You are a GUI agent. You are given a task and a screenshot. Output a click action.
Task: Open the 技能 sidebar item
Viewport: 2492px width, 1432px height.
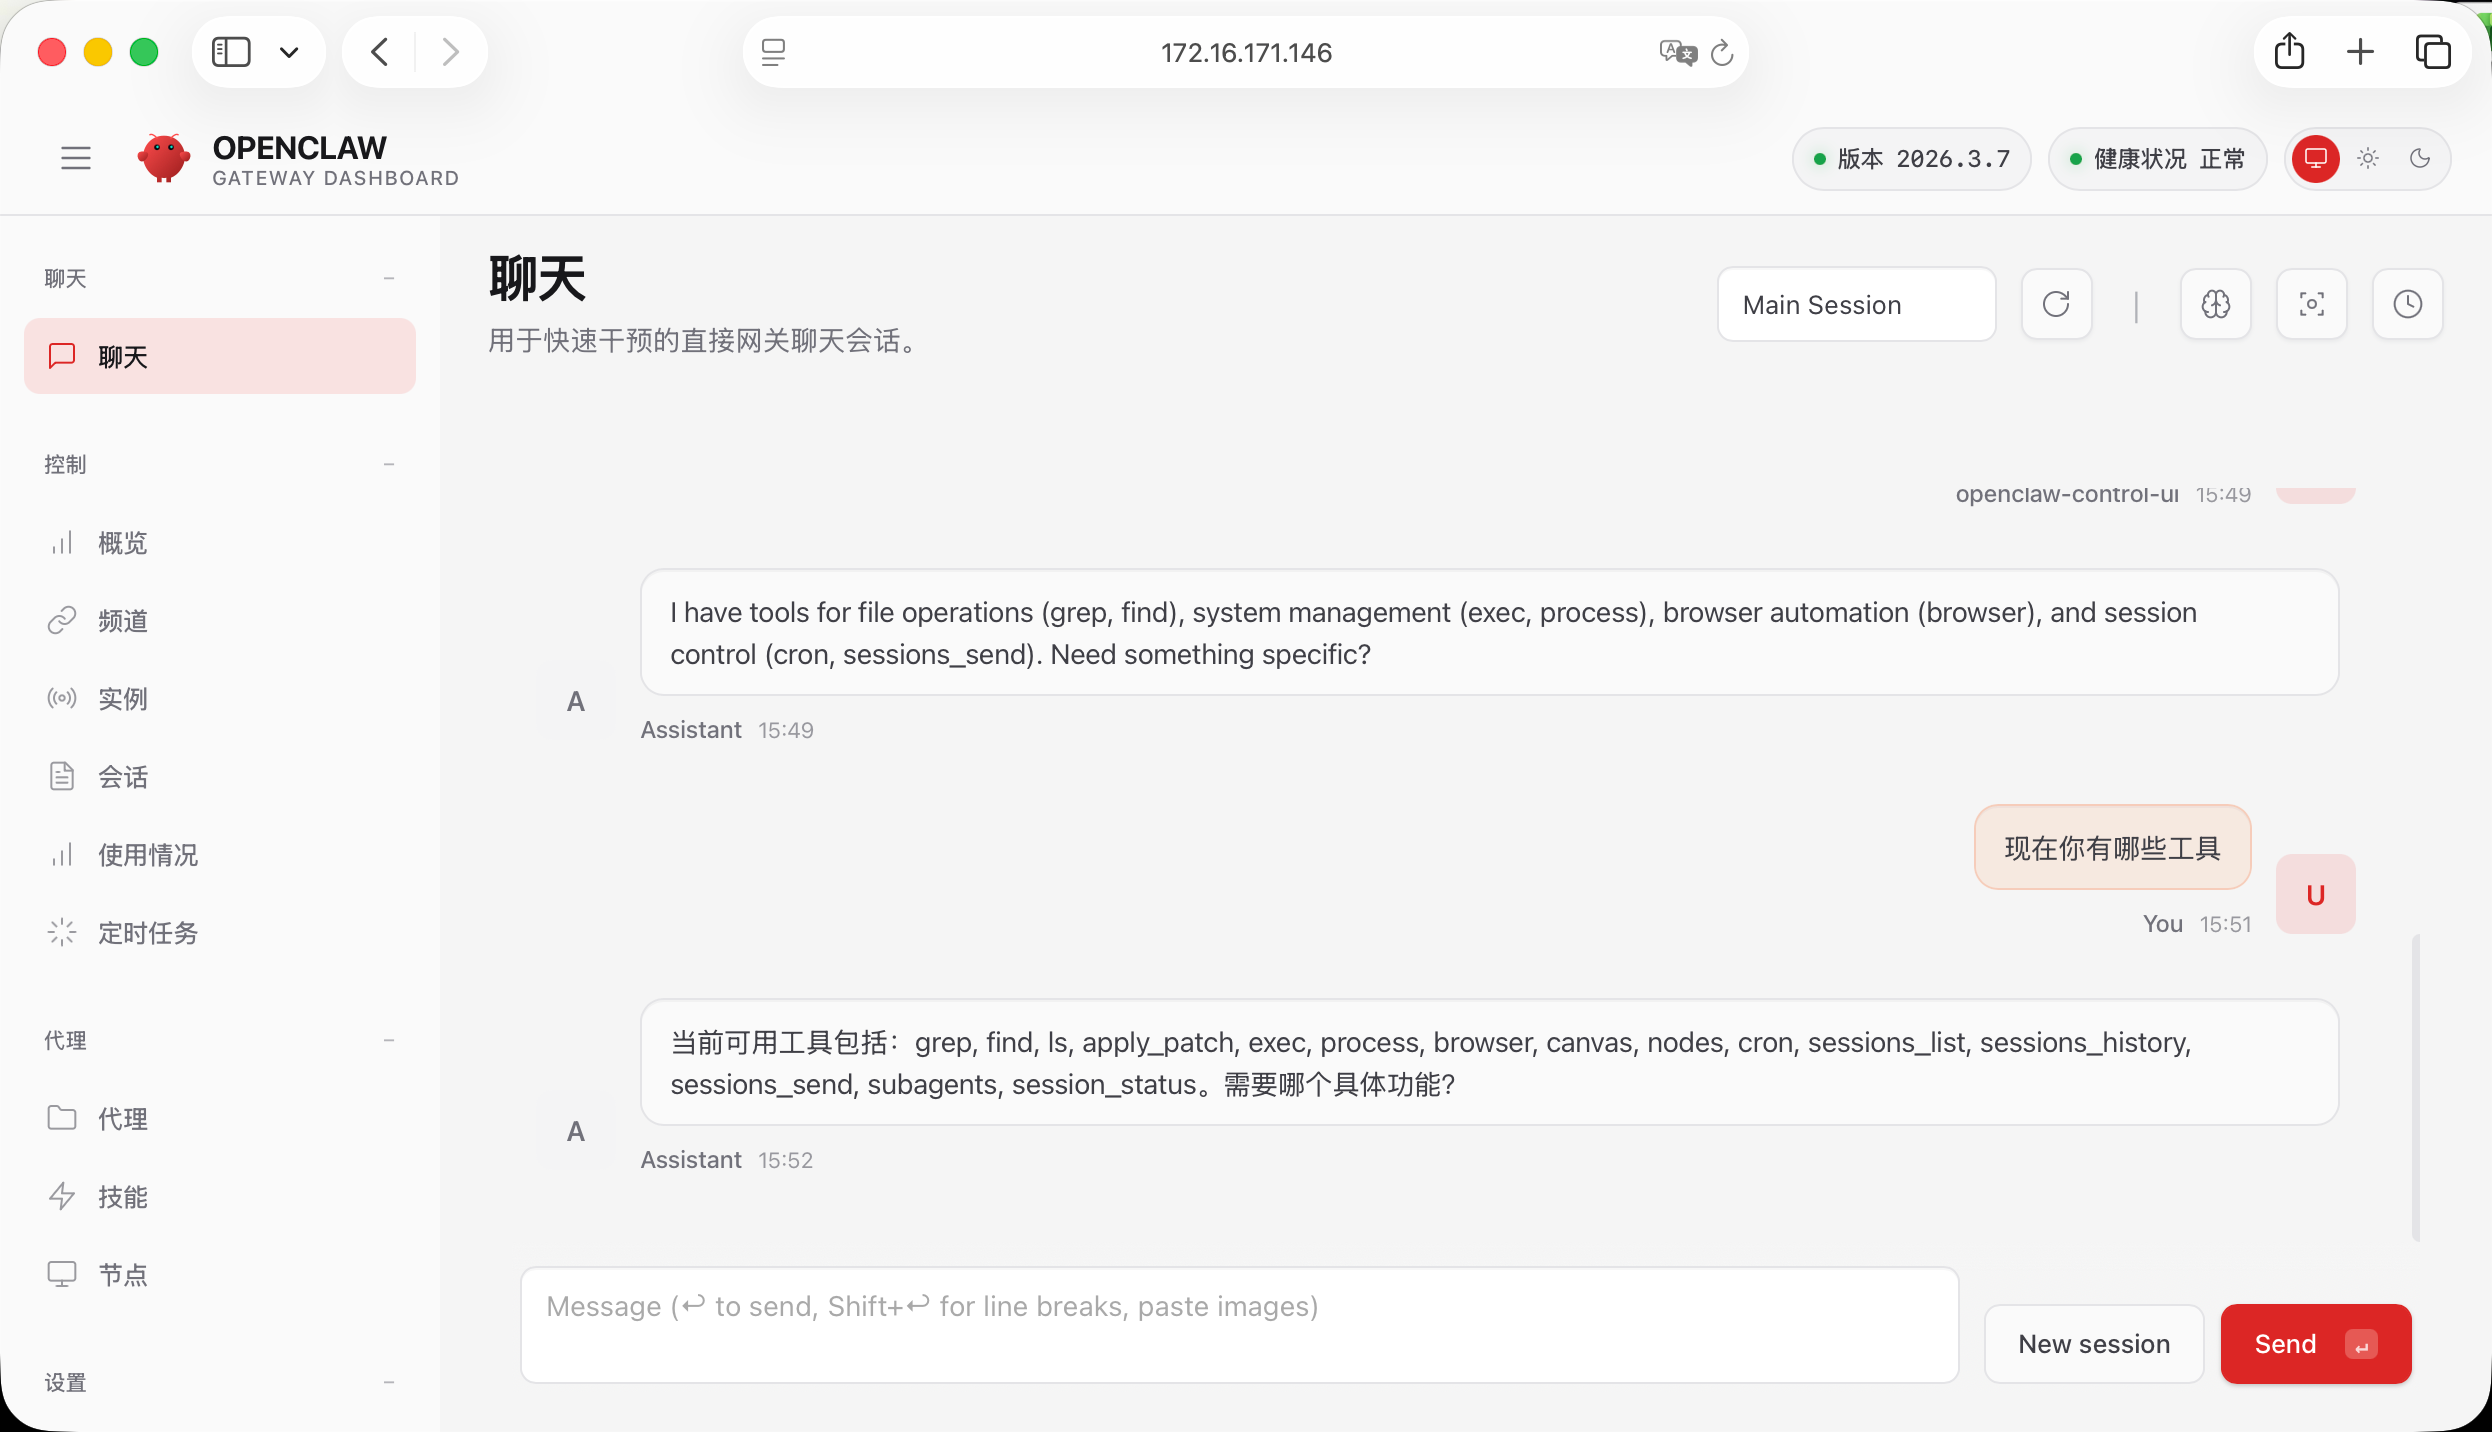[x=122, y=1197]
